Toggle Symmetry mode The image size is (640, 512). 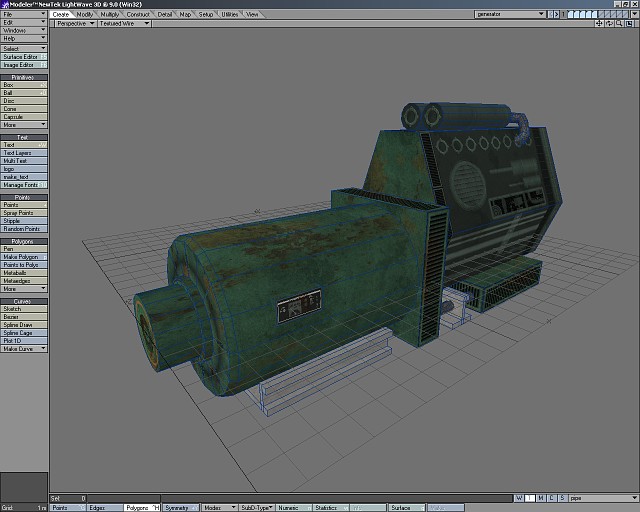(x=181, y=508)
